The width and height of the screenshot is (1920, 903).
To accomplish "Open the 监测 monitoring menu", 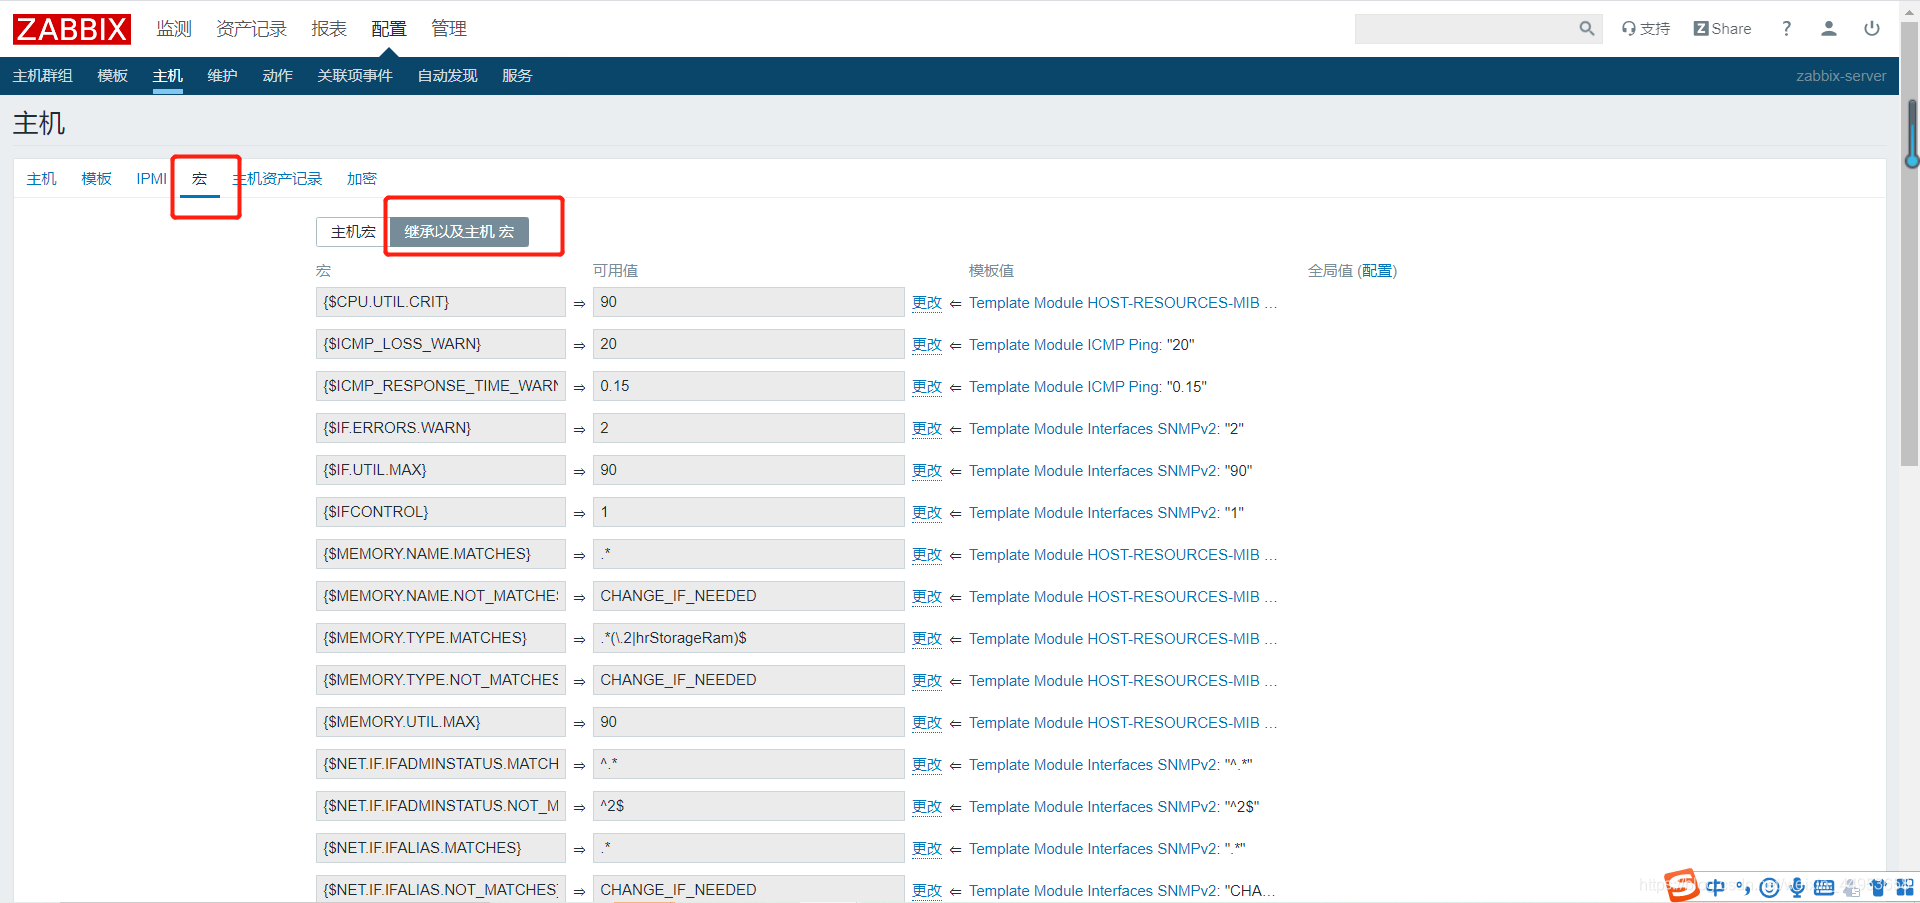I will 174,29.
